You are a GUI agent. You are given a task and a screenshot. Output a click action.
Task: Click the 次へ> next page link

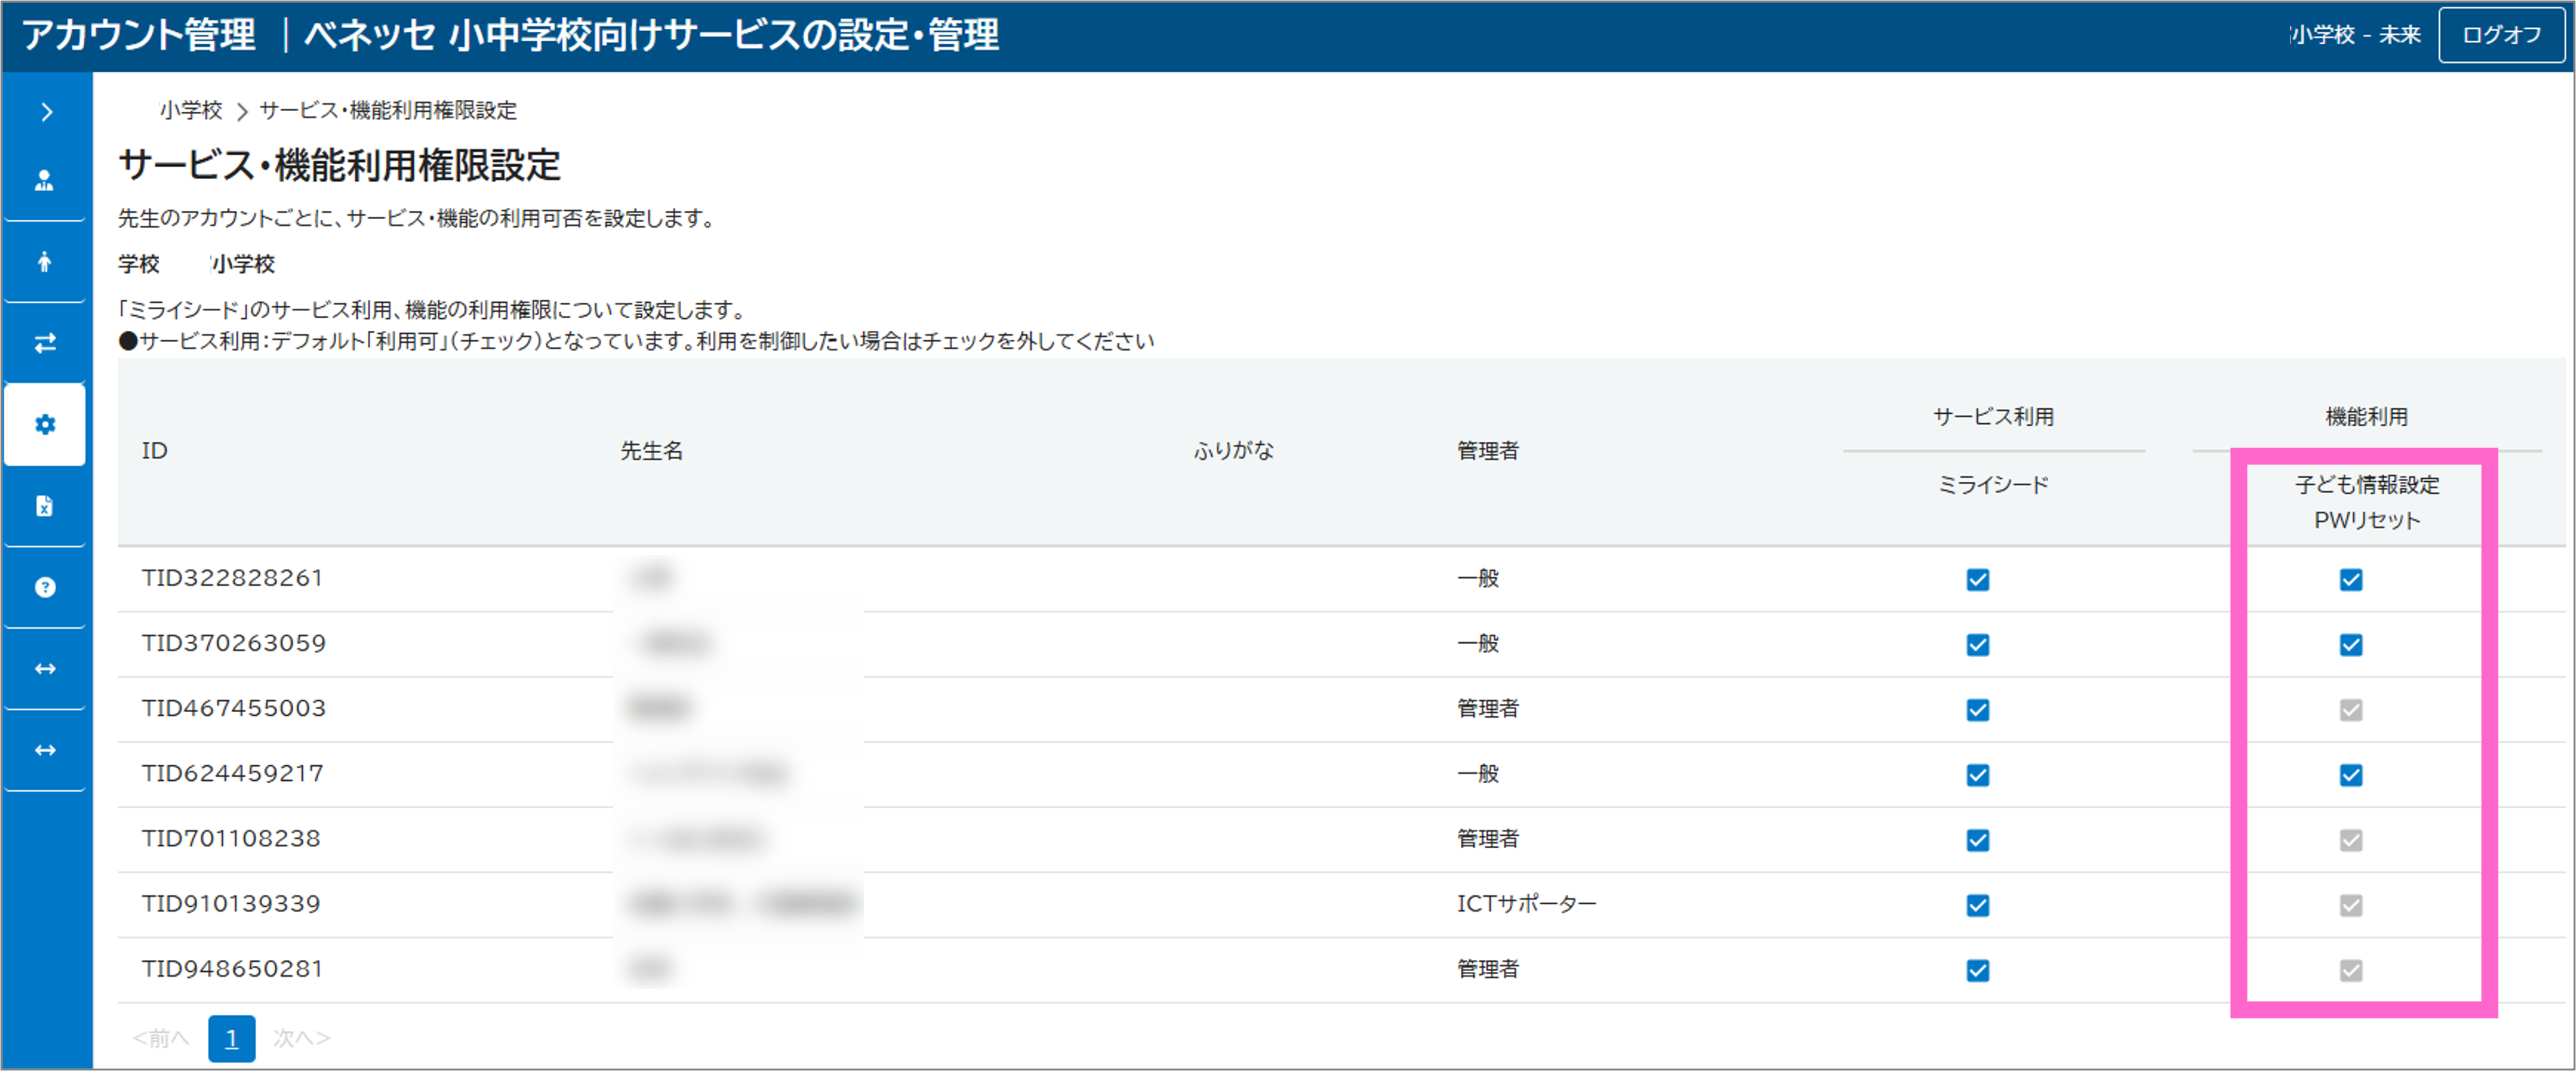[x=301, y=1038]
